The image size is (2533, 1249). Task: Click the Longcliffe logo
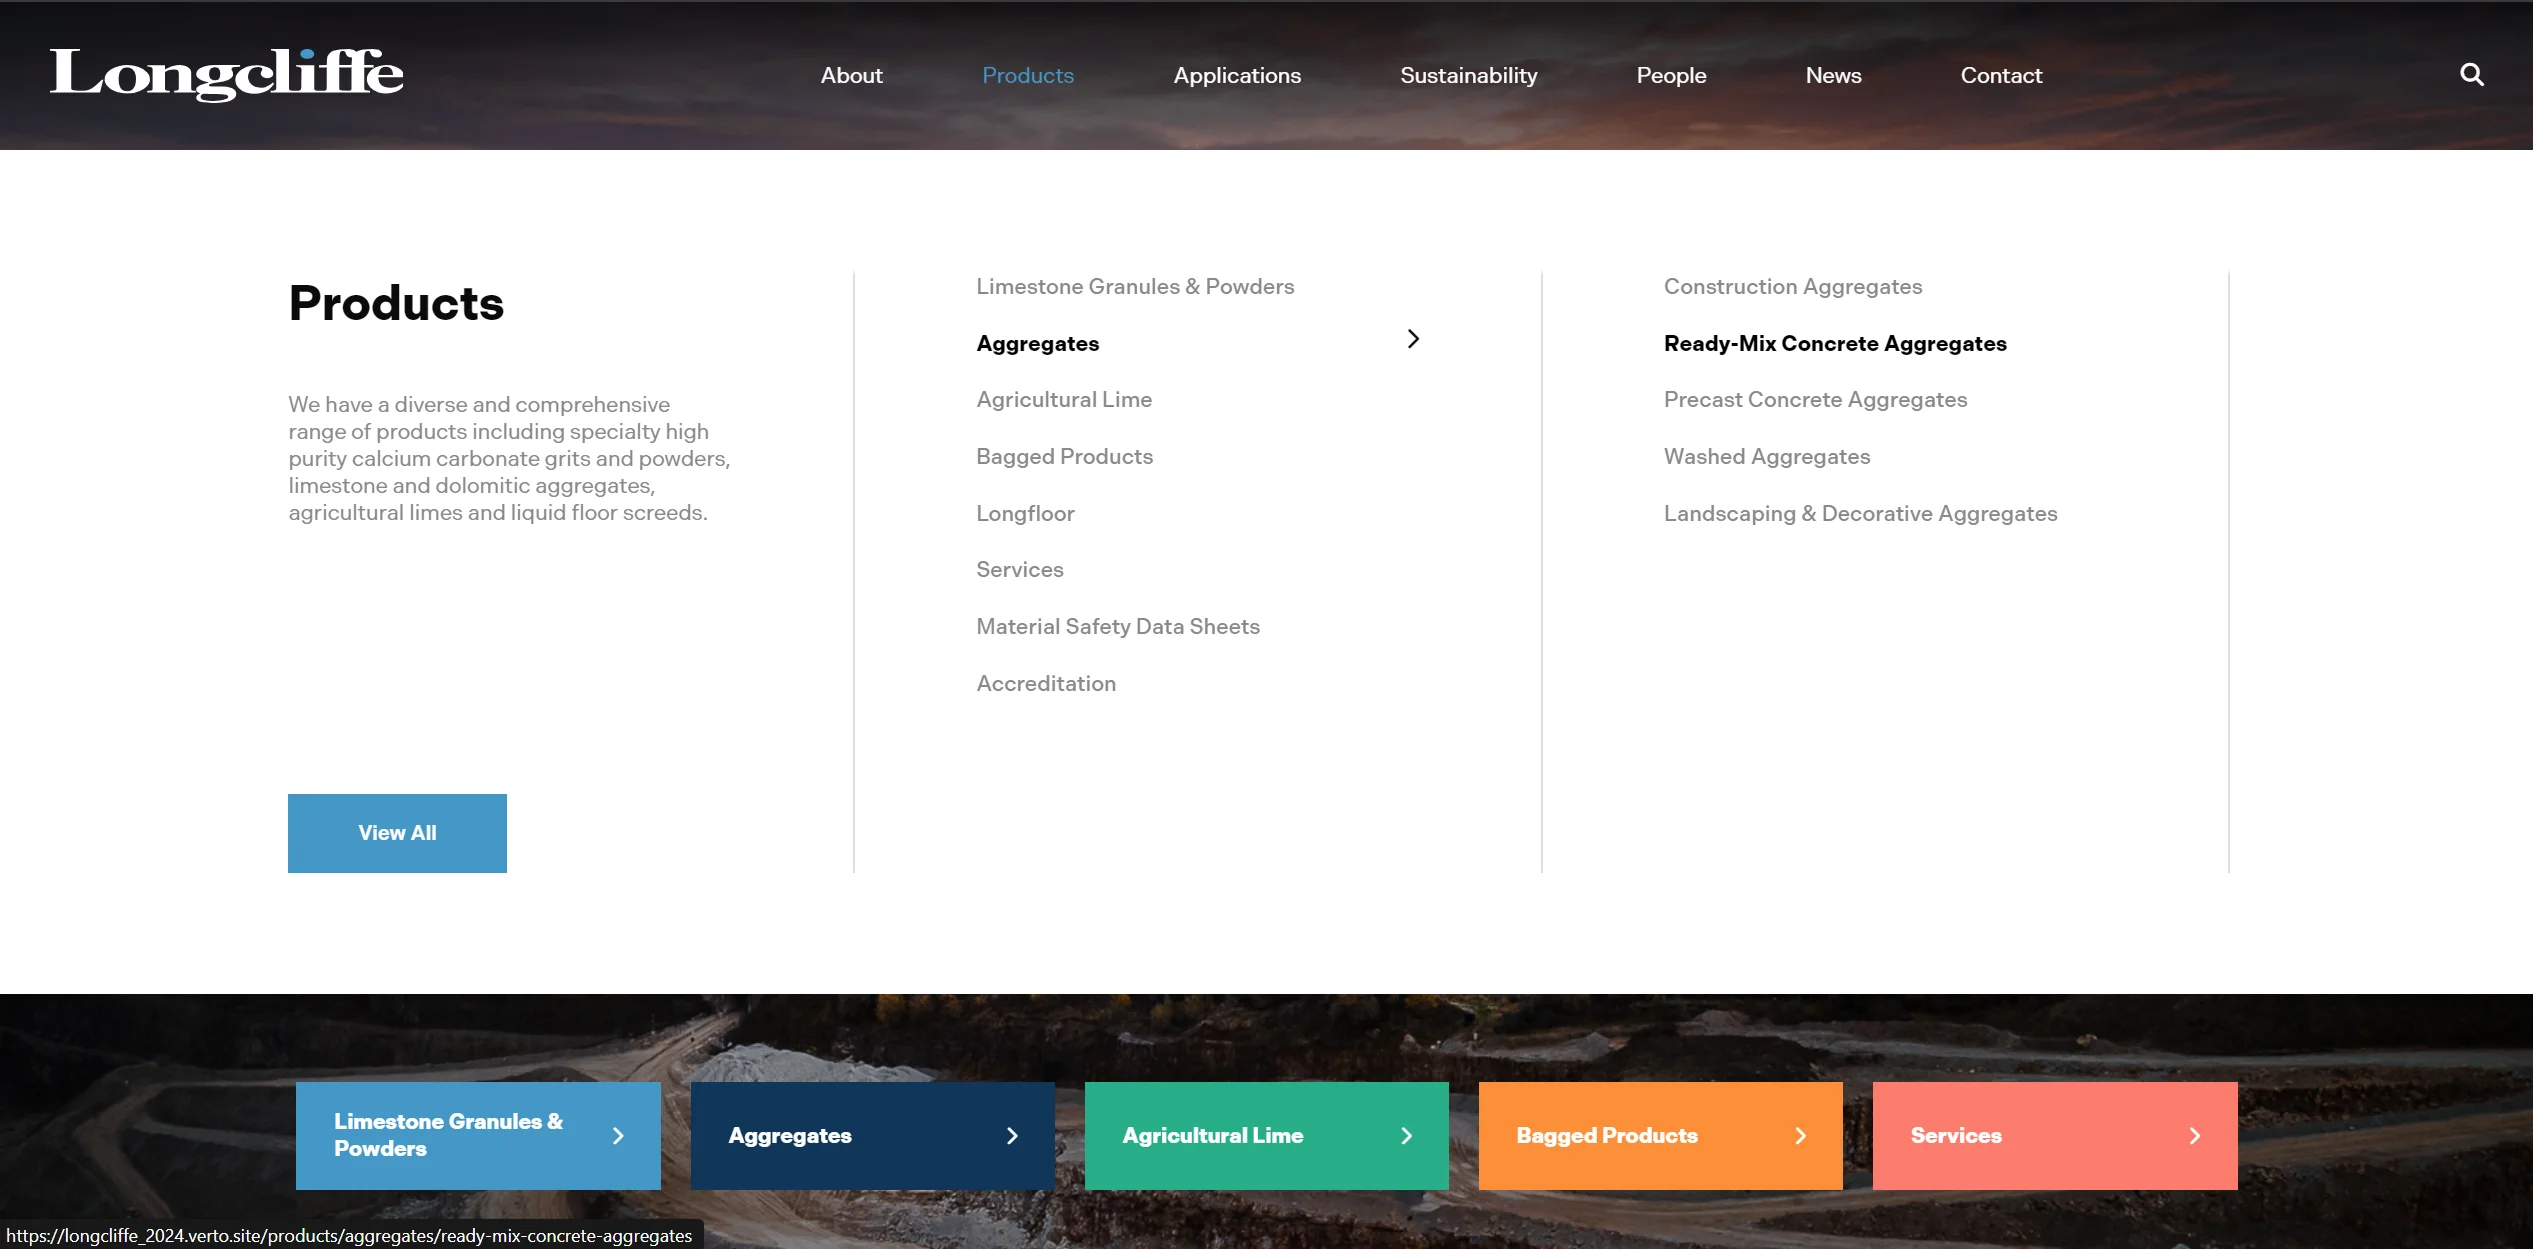click(x=226, y=75)
